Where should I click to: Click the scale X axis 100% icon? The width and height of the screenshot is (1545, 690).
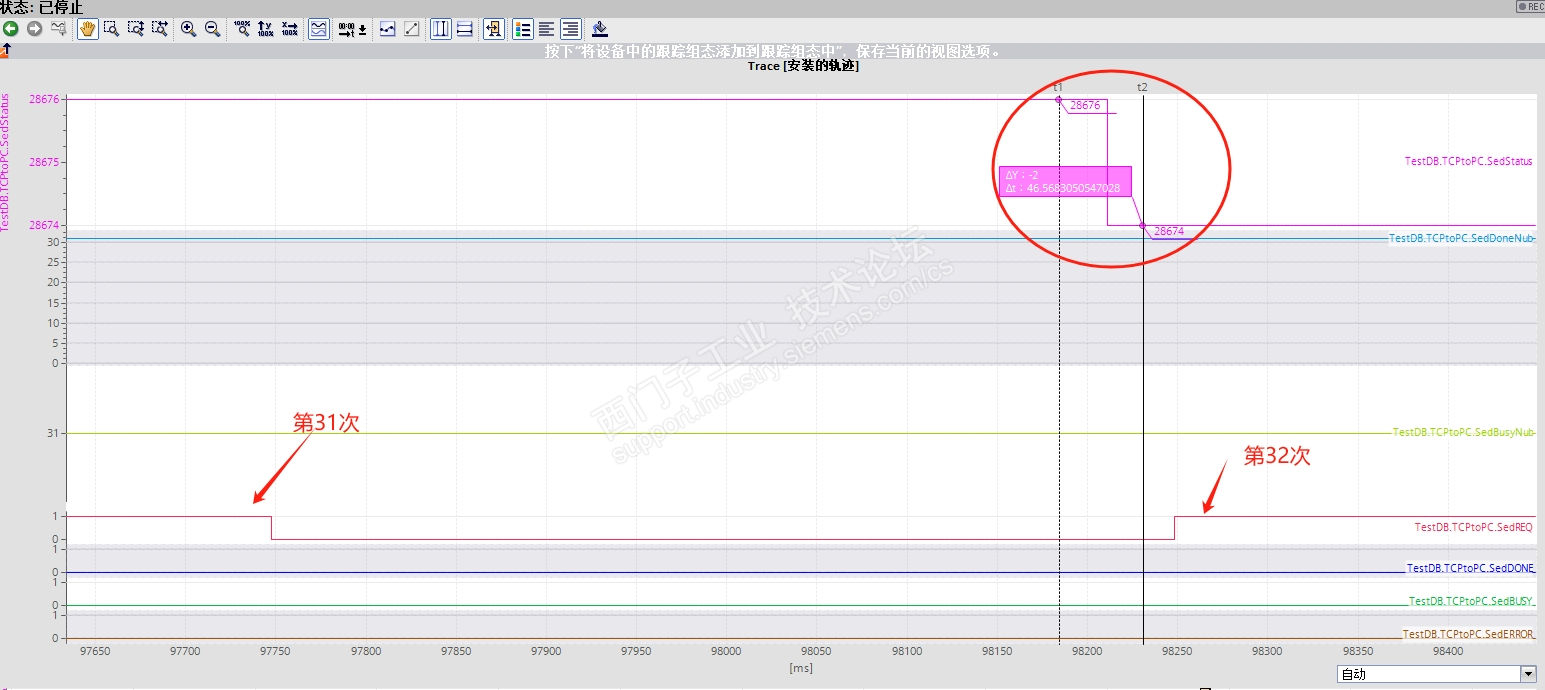(x=290, y=29)
